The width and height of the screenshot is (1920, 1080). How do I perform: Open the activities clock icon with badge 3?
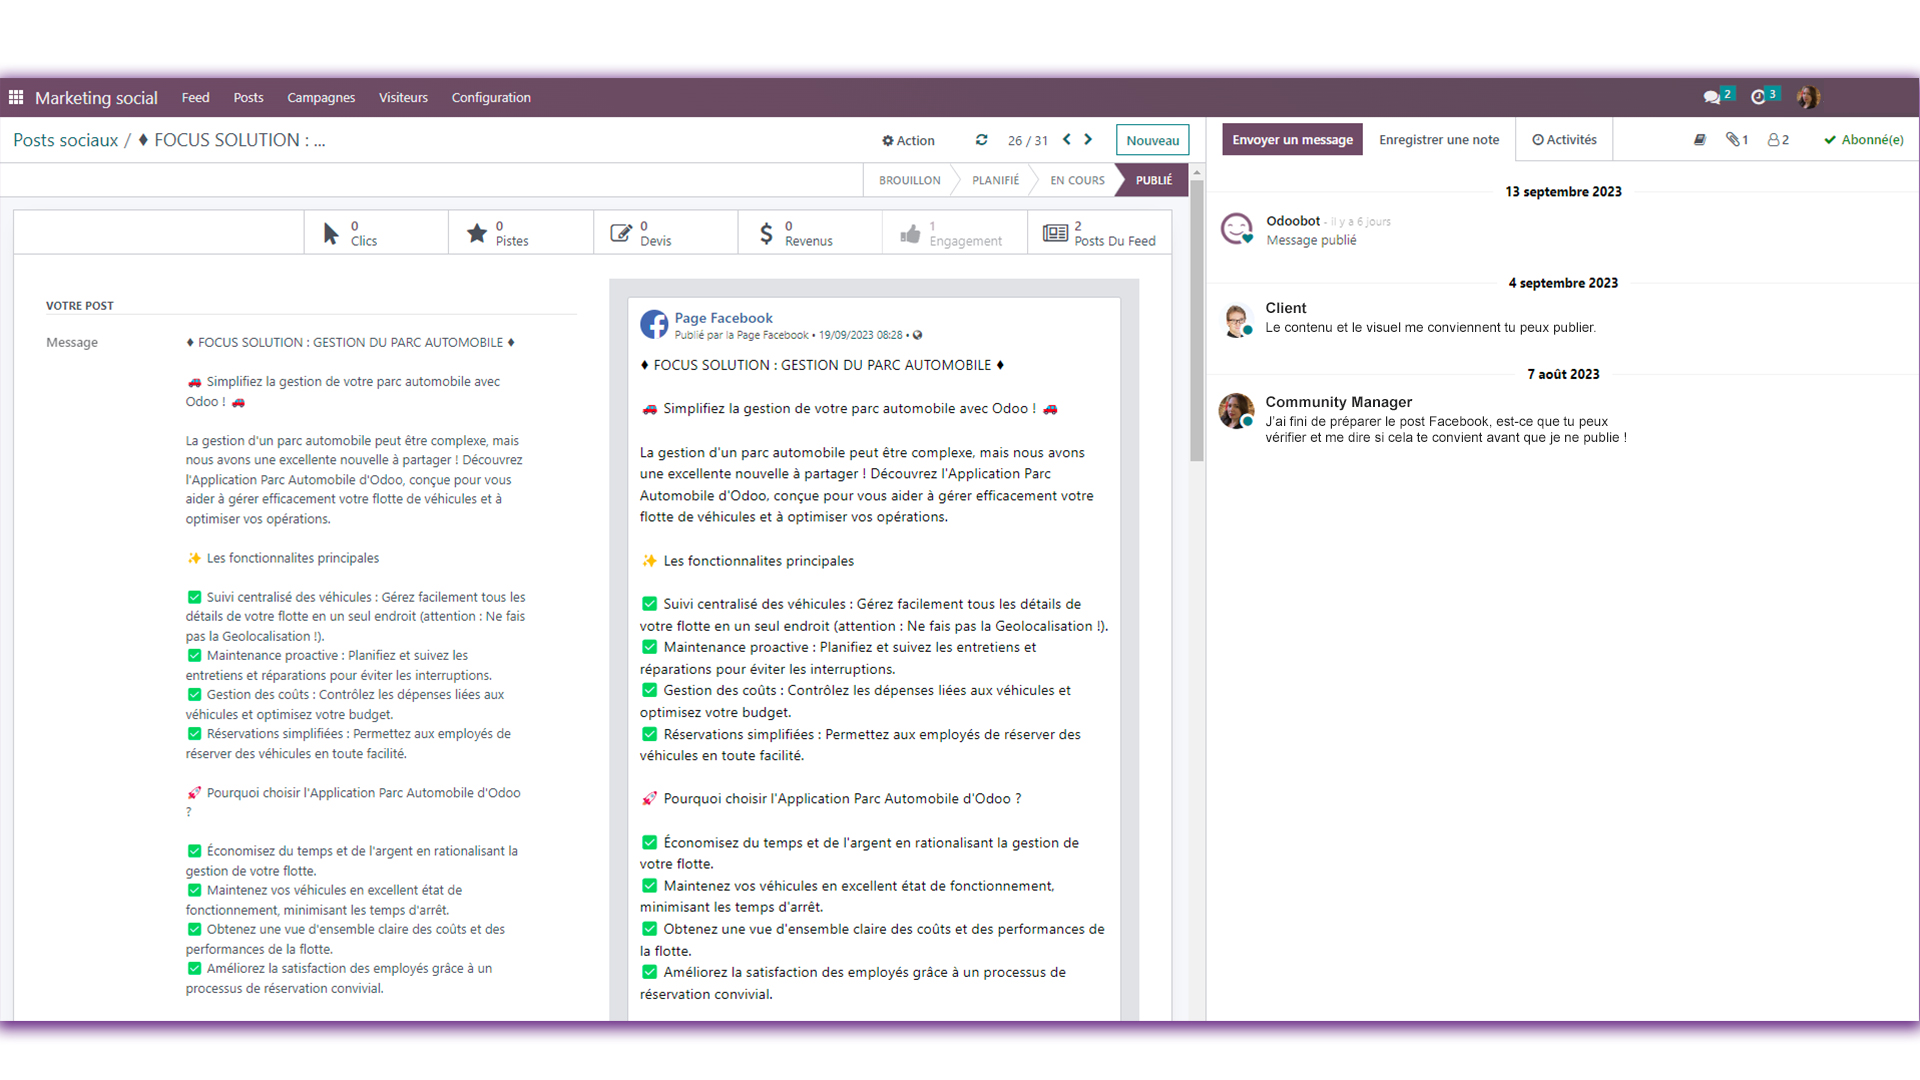click(1764, 96)
